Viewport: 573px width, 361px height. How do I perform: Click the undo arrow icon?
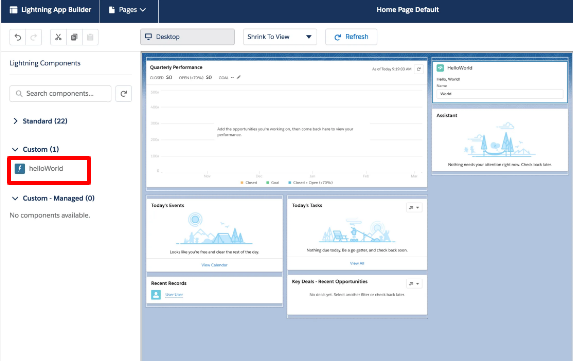click(x=18, y=37)
